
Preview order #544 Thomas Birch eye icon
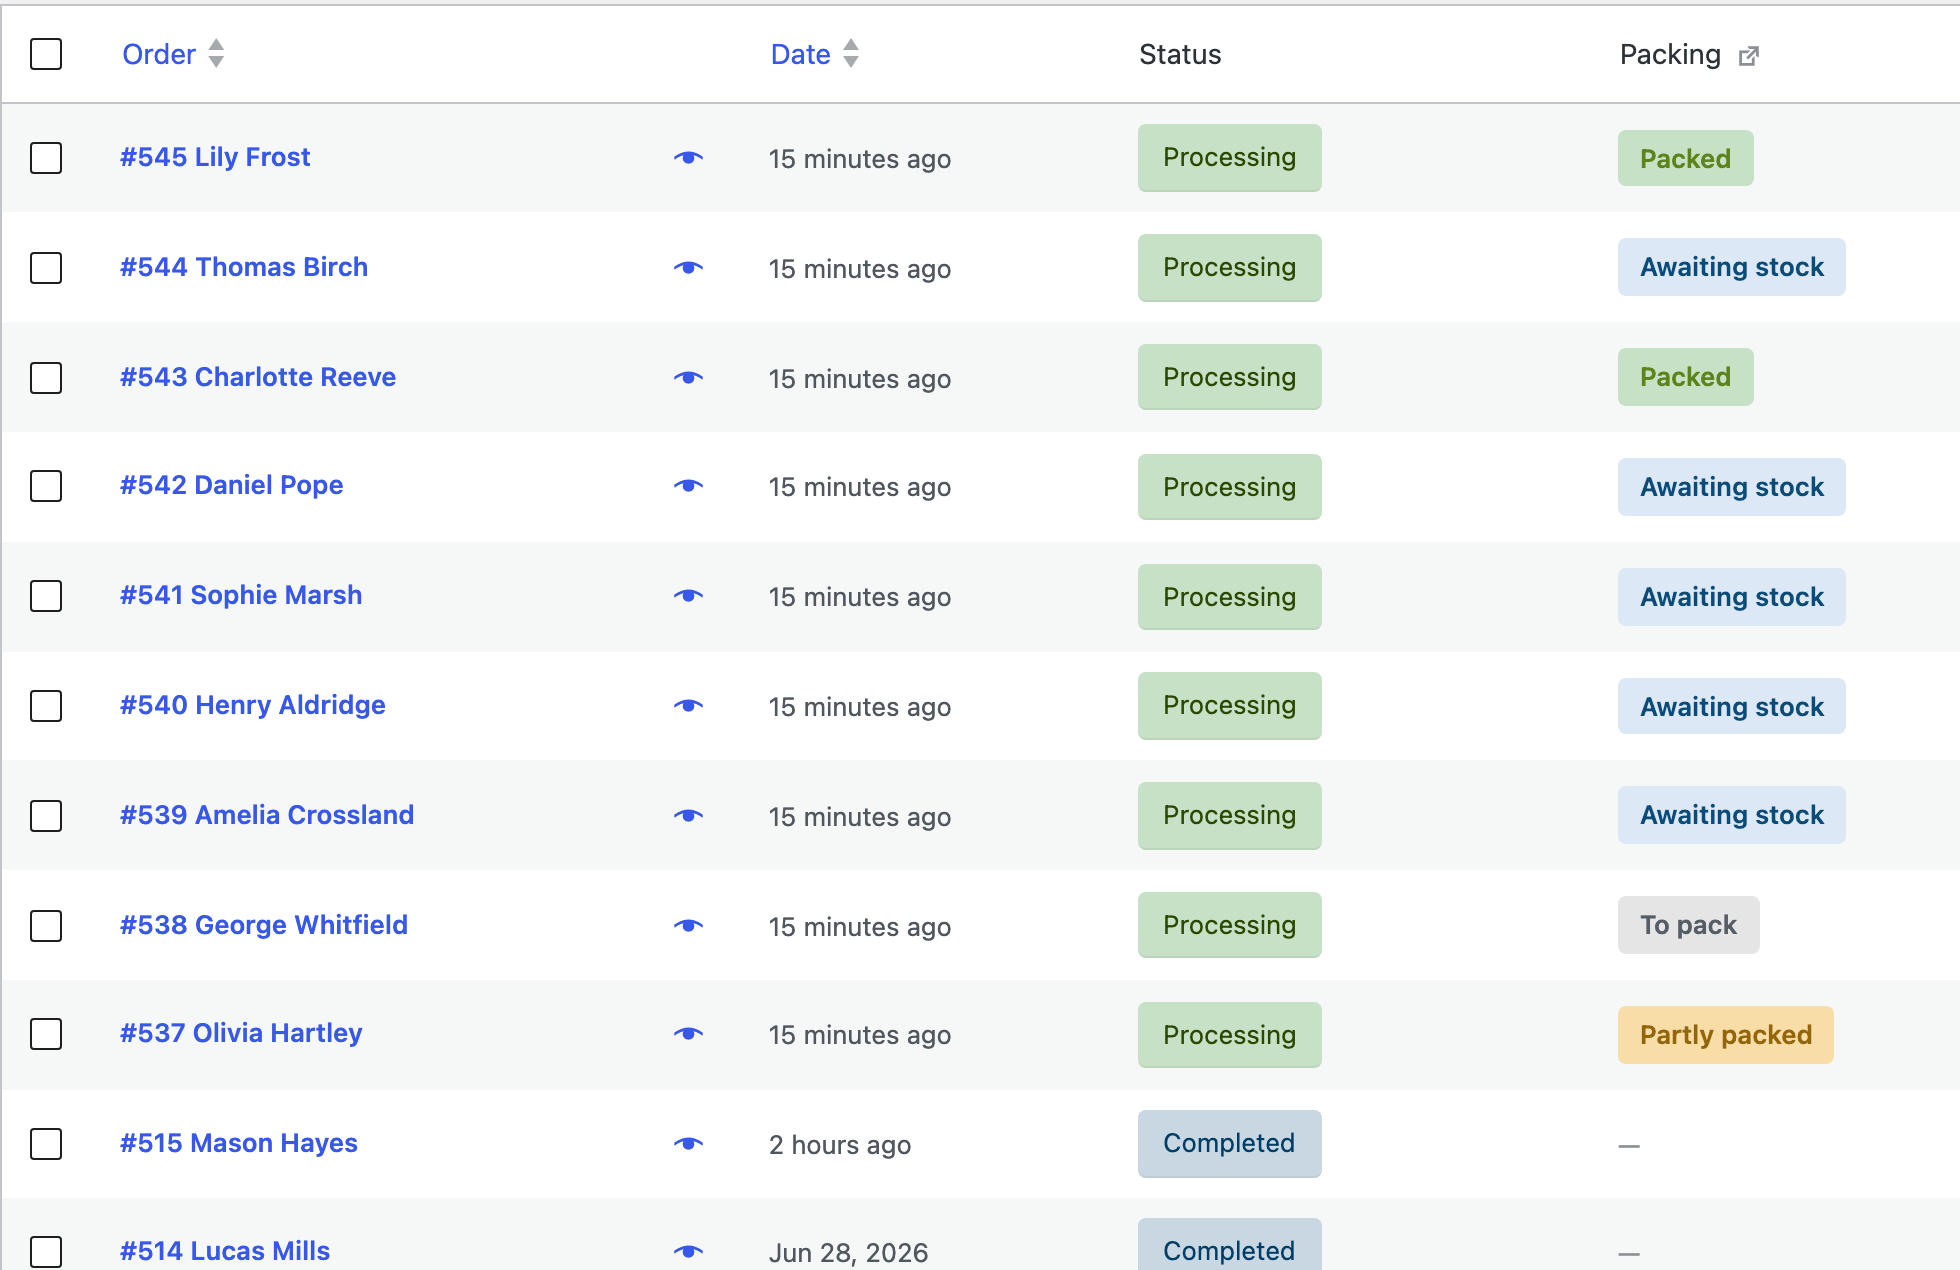point(688,268)
